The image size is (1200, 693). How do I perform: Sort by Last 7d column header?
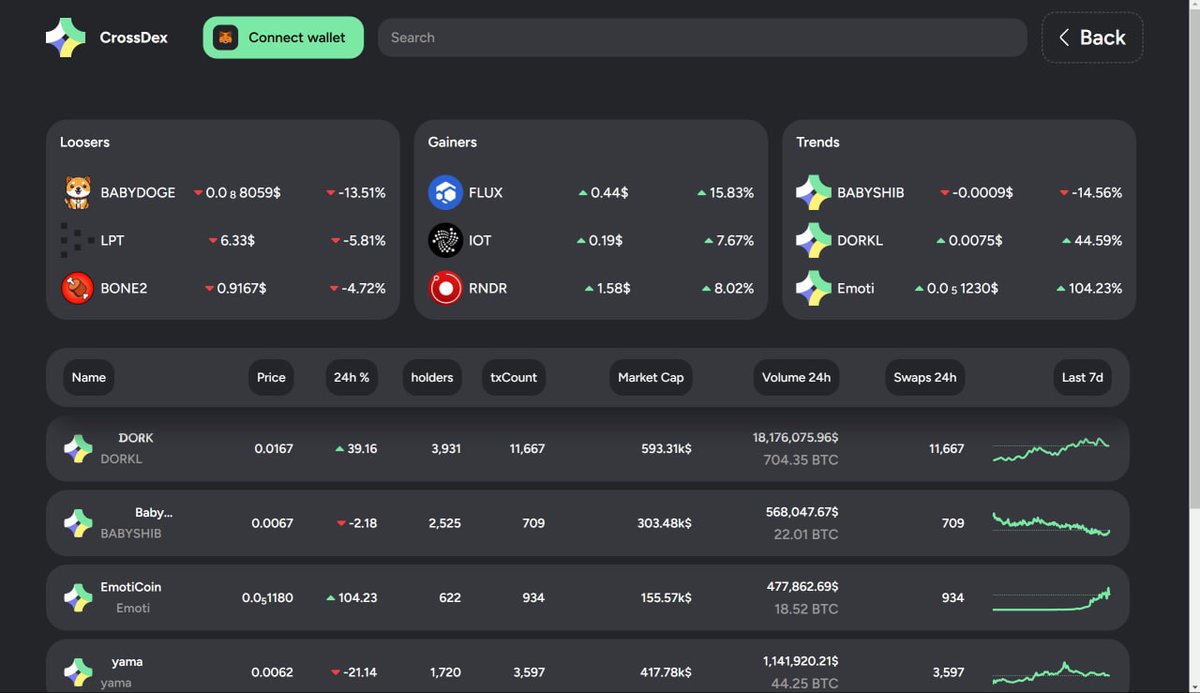tap(1082, 377)
